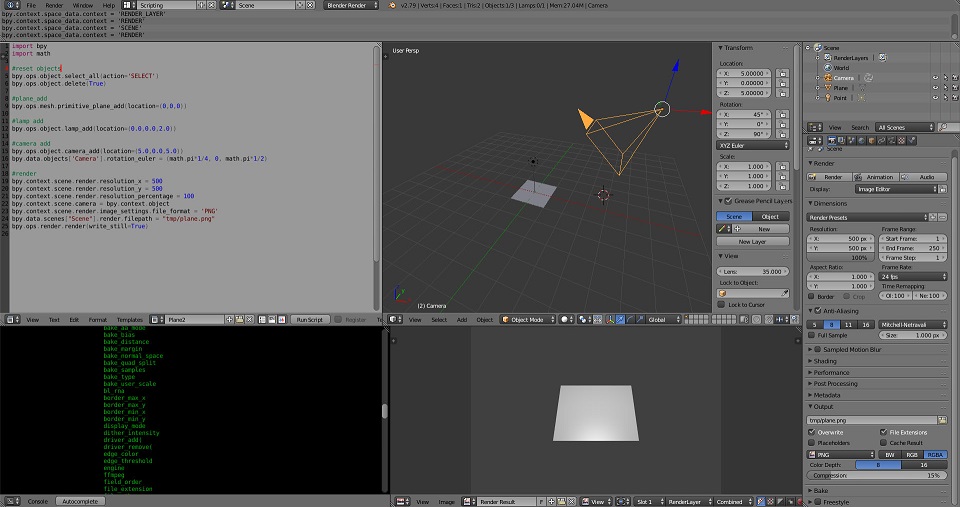
Task: Open the Render Layers properties tab icon
Action: click(842, 141)
